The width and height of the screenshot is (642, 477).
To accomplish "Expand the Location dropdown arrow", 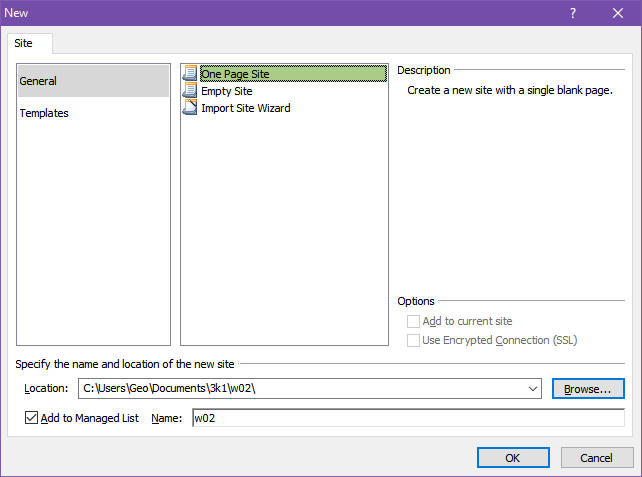I will tap(531, 388).
